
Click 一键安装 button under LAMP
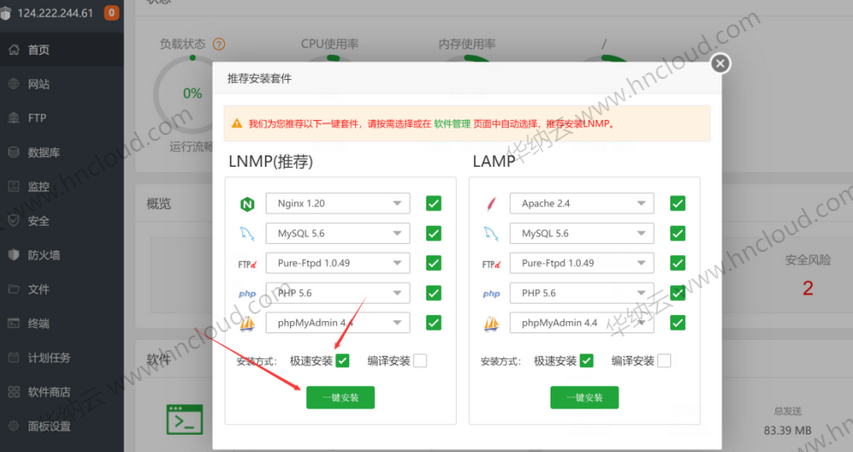click(x=585, y=398)
